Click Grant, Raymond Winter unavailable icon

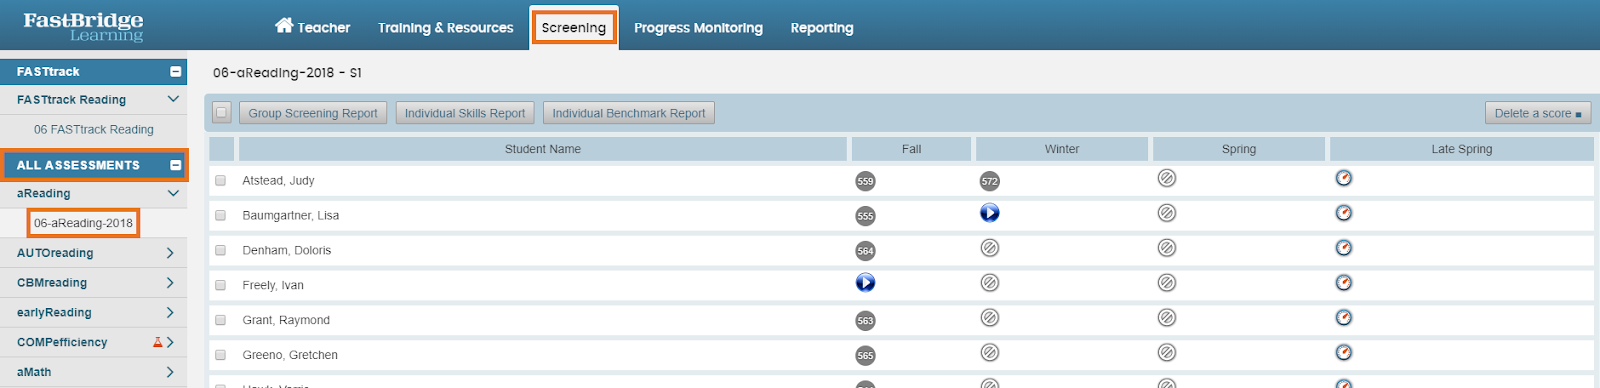[x=990, y=318]
